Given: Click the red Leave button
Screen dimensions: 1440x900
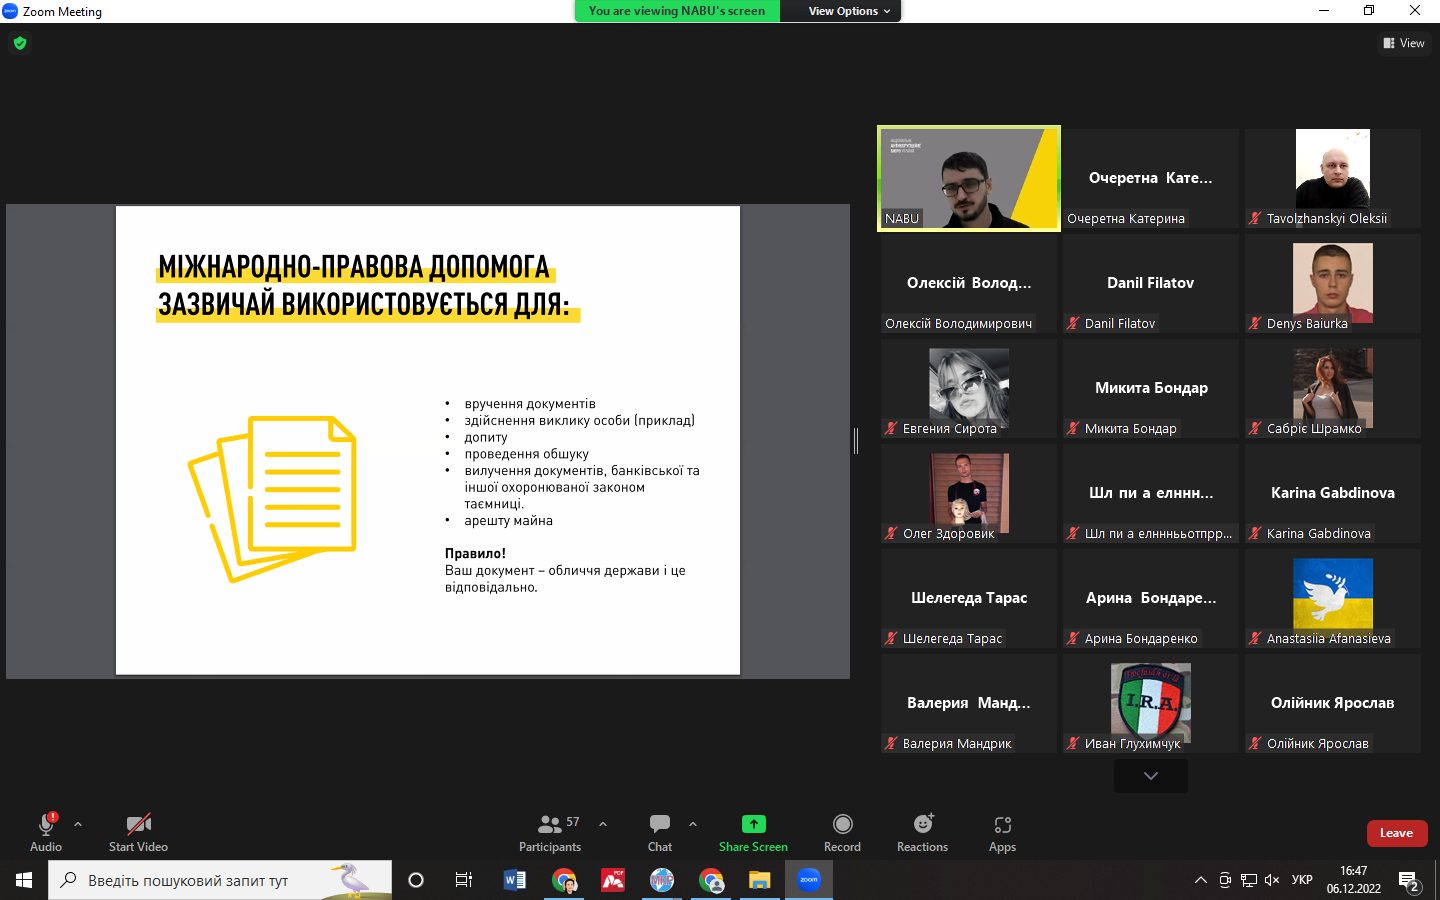Looking at the screenshot, I should 1396,833.
